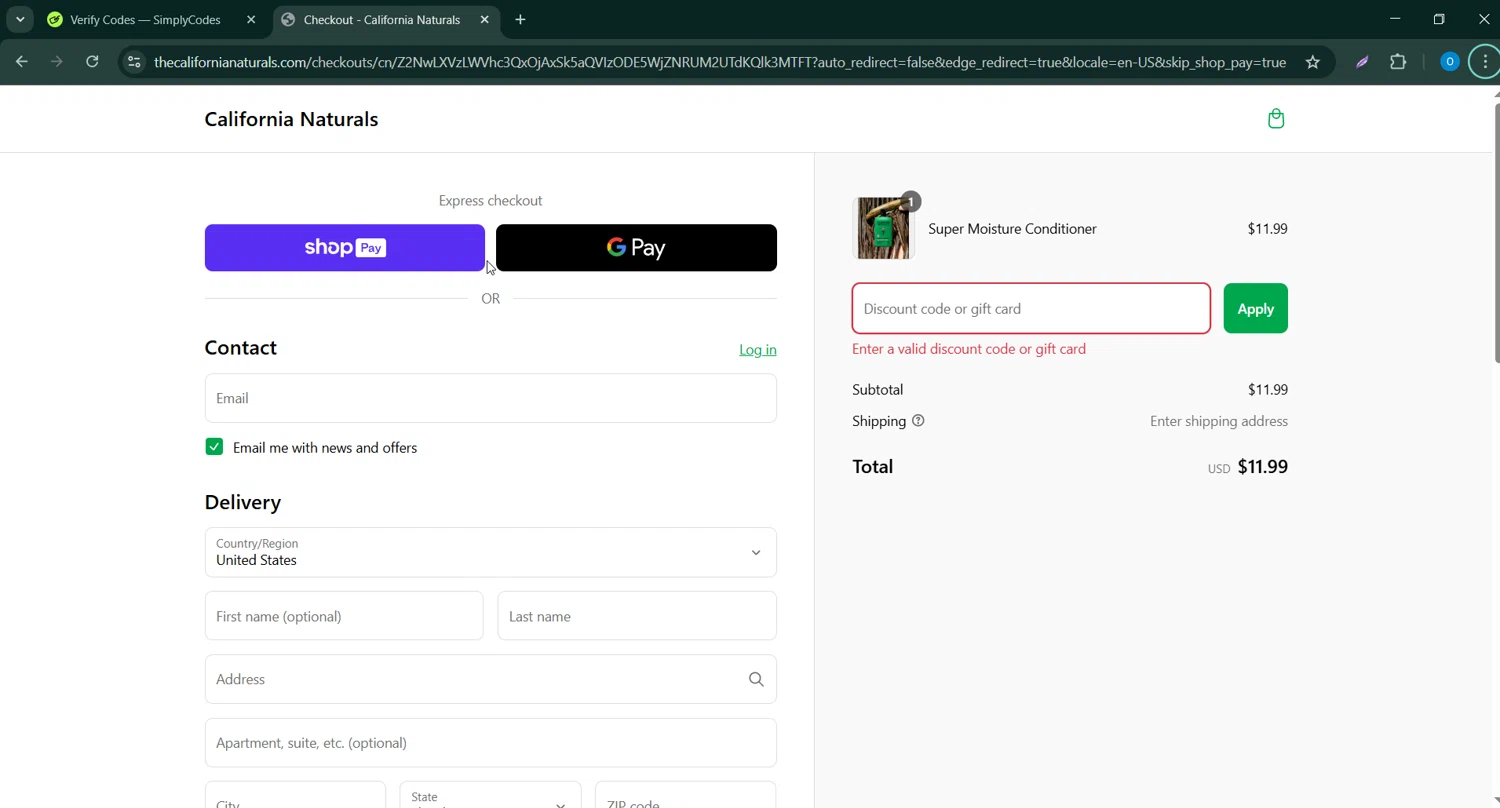This screenshot has height=808, width=1500.
Task: Open the Chrome three-dot menu
Action: click(1486, 62)
